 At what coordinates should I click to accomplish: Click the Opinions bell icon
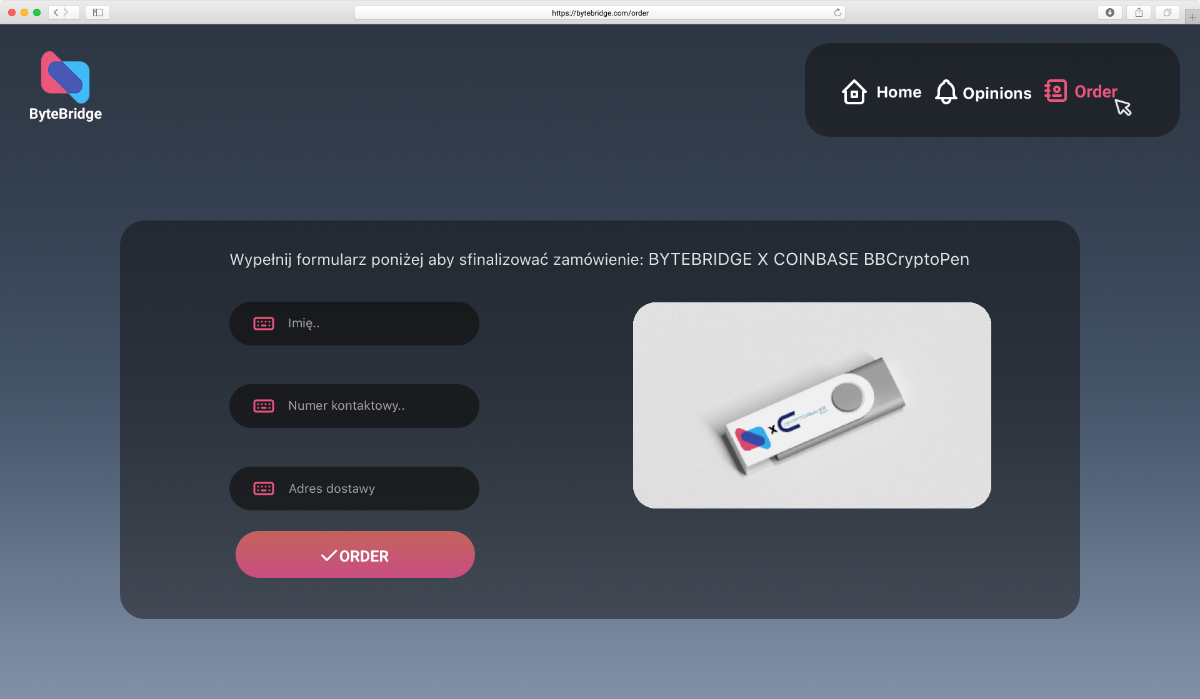(x=946, y=92)
